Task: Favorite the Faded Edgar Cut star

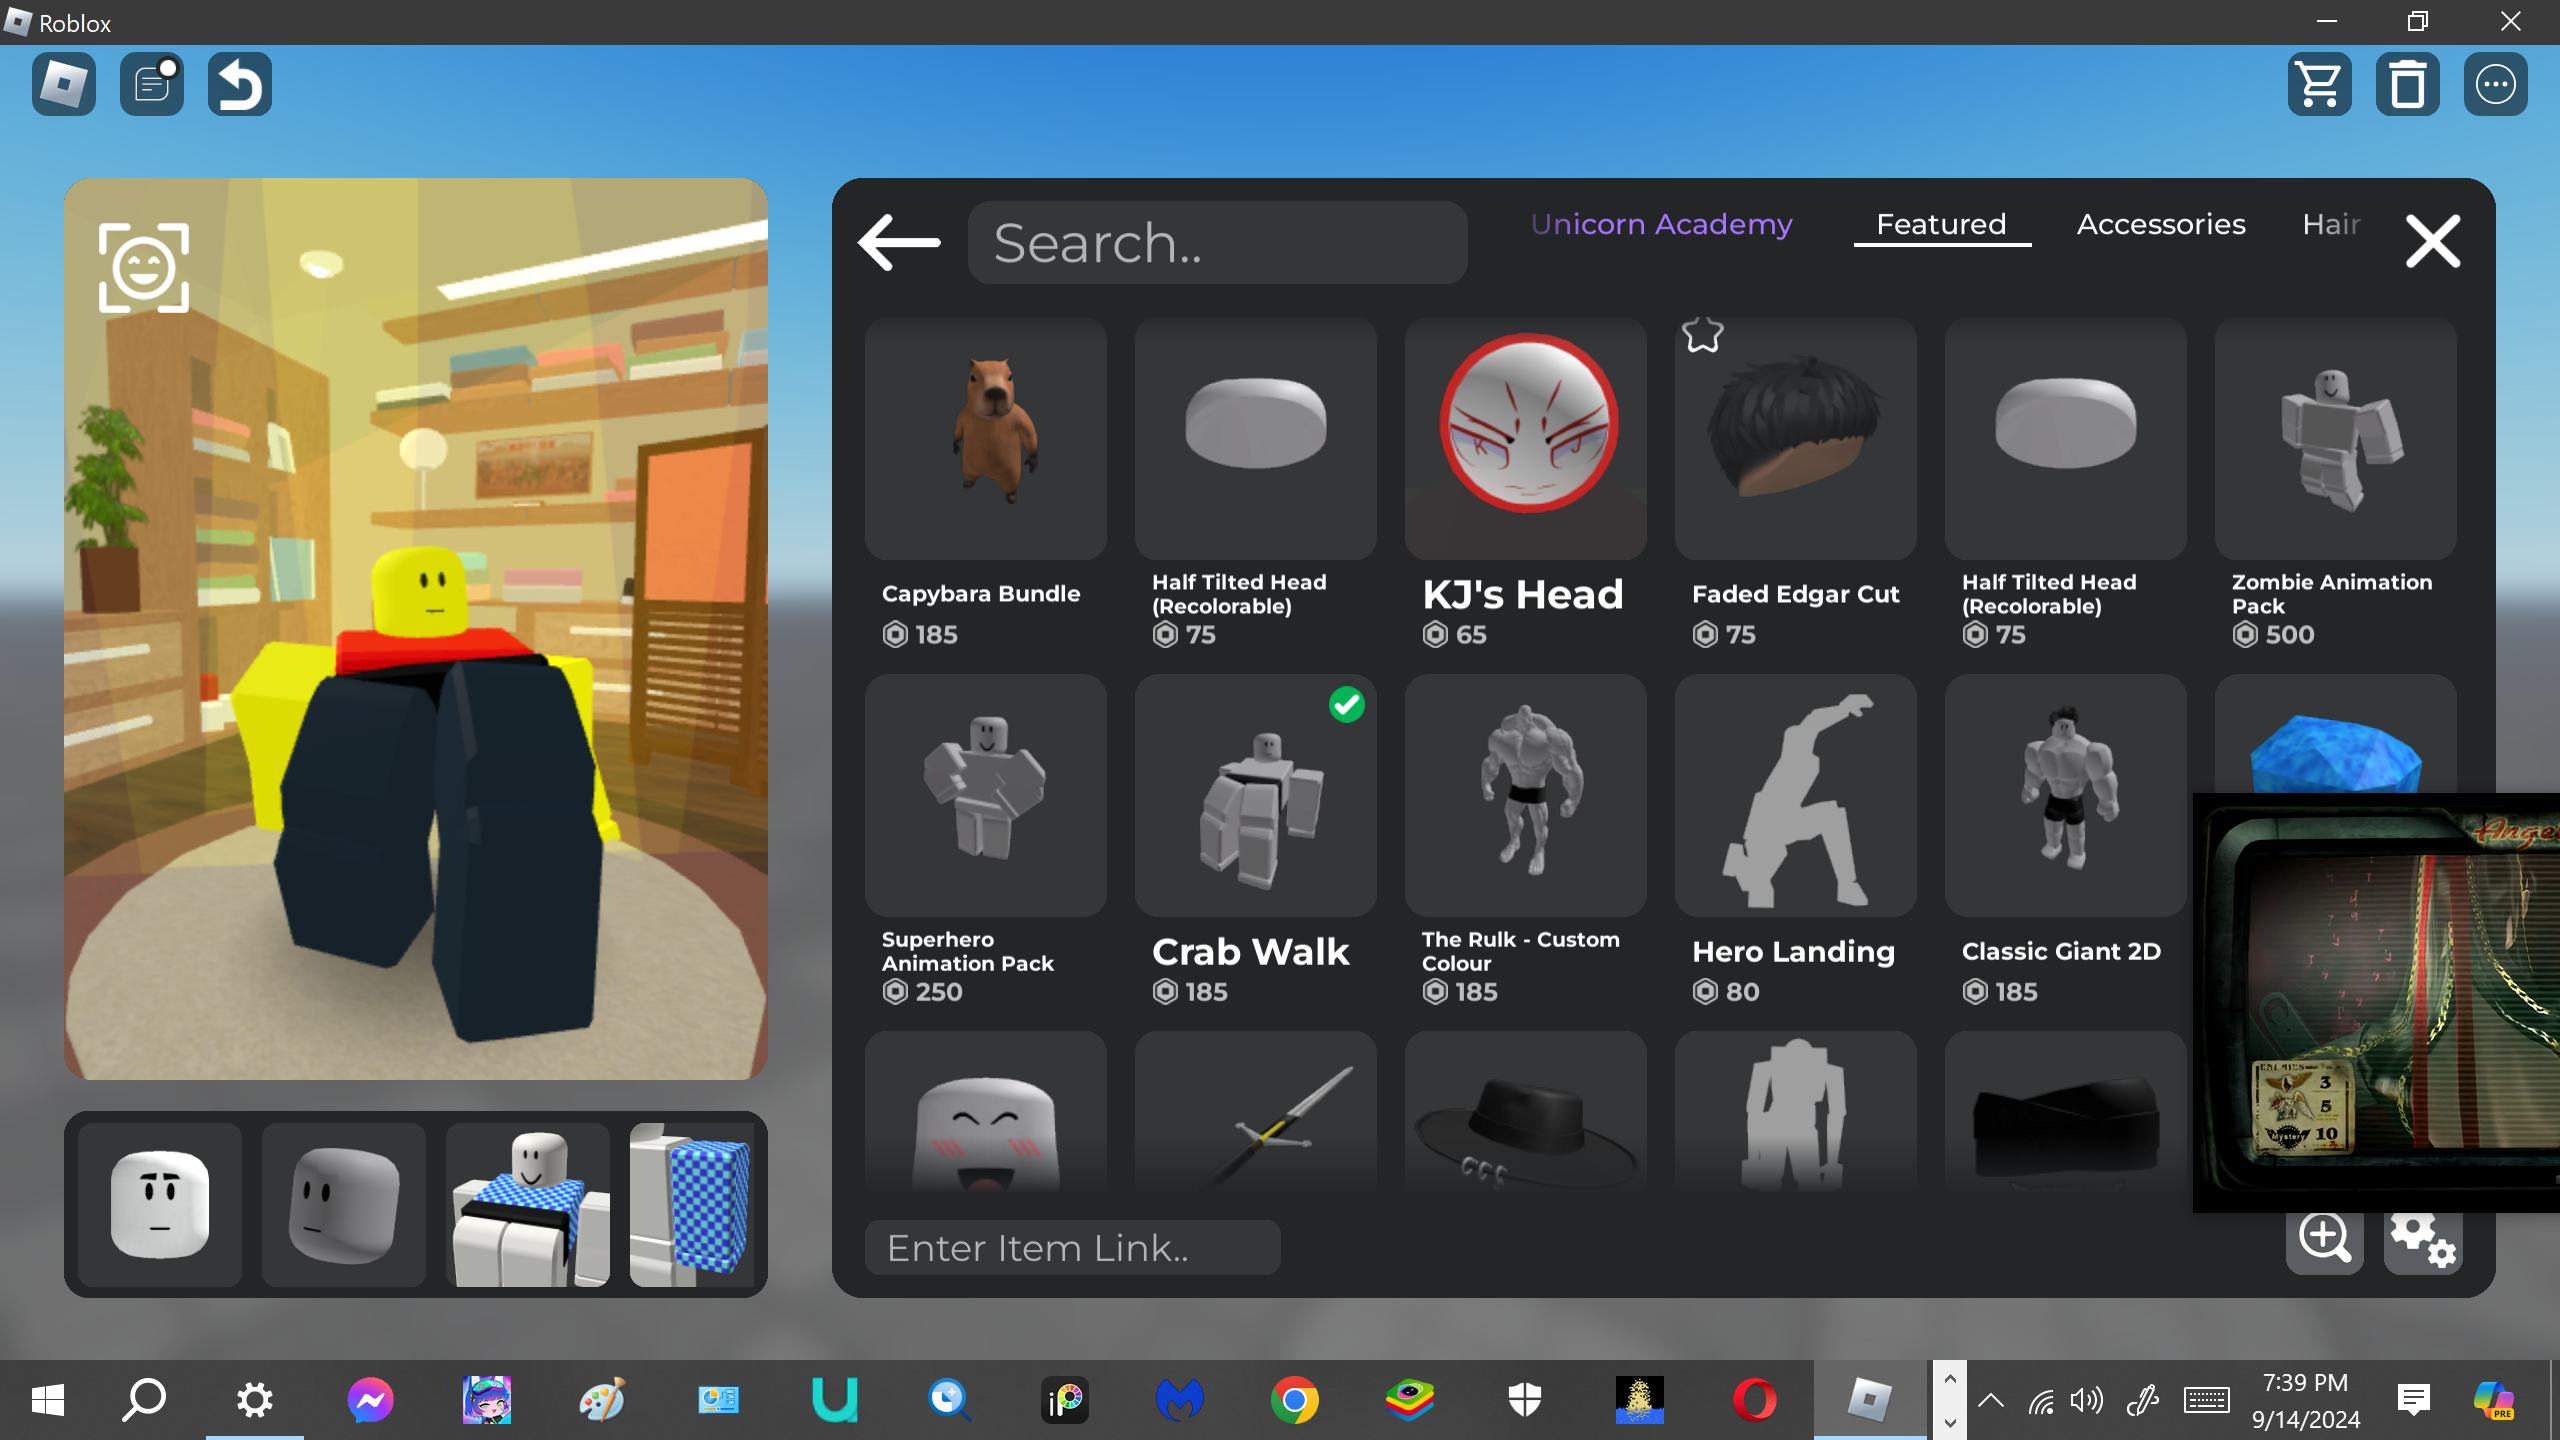Action: (x=1702, y=335)
